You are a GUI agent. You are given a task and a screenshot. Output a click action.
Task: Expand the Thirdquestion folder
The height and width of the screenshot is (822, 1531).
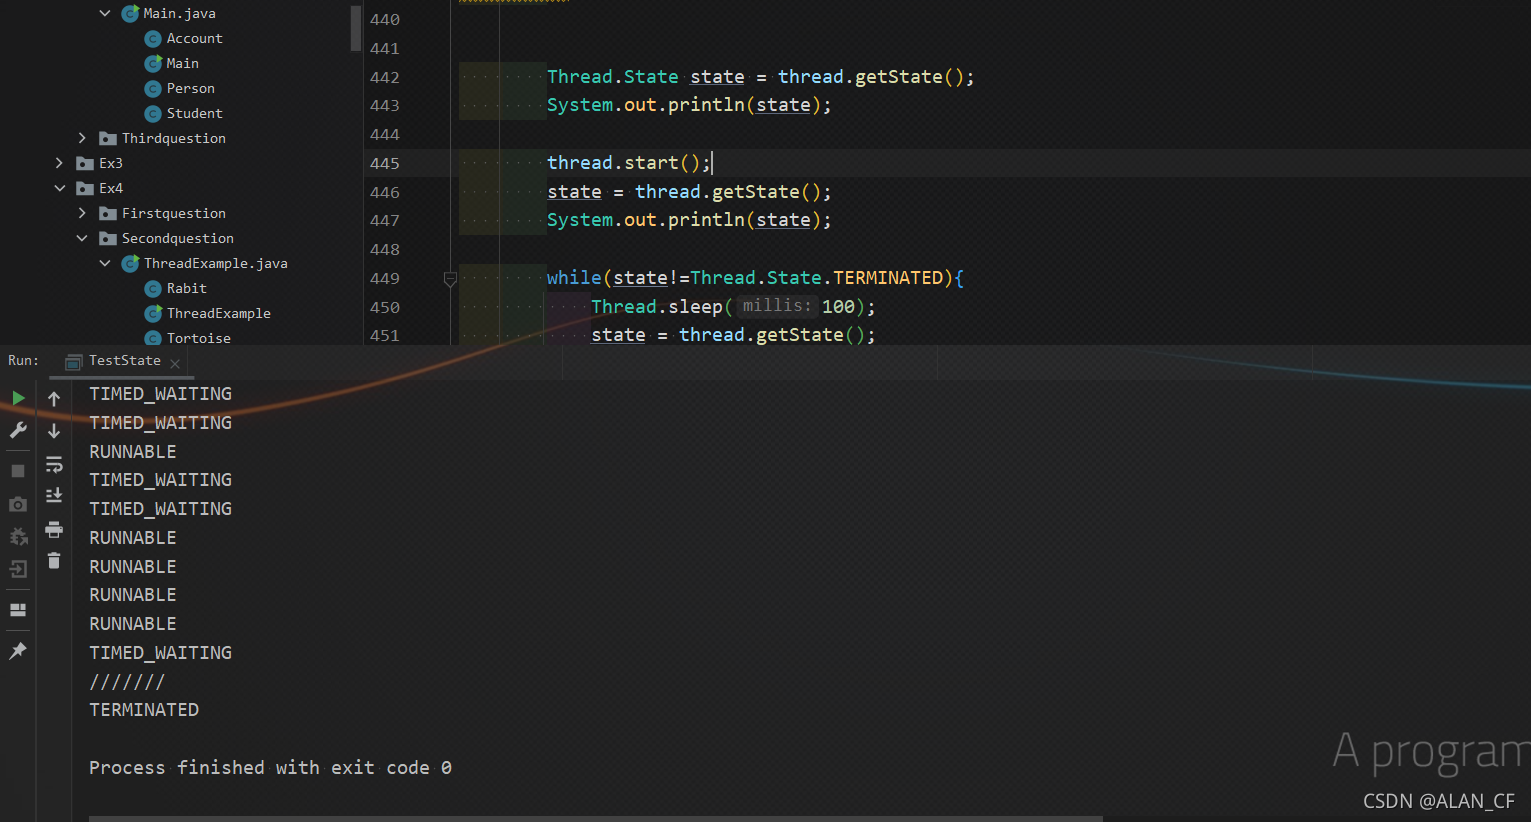82,138
